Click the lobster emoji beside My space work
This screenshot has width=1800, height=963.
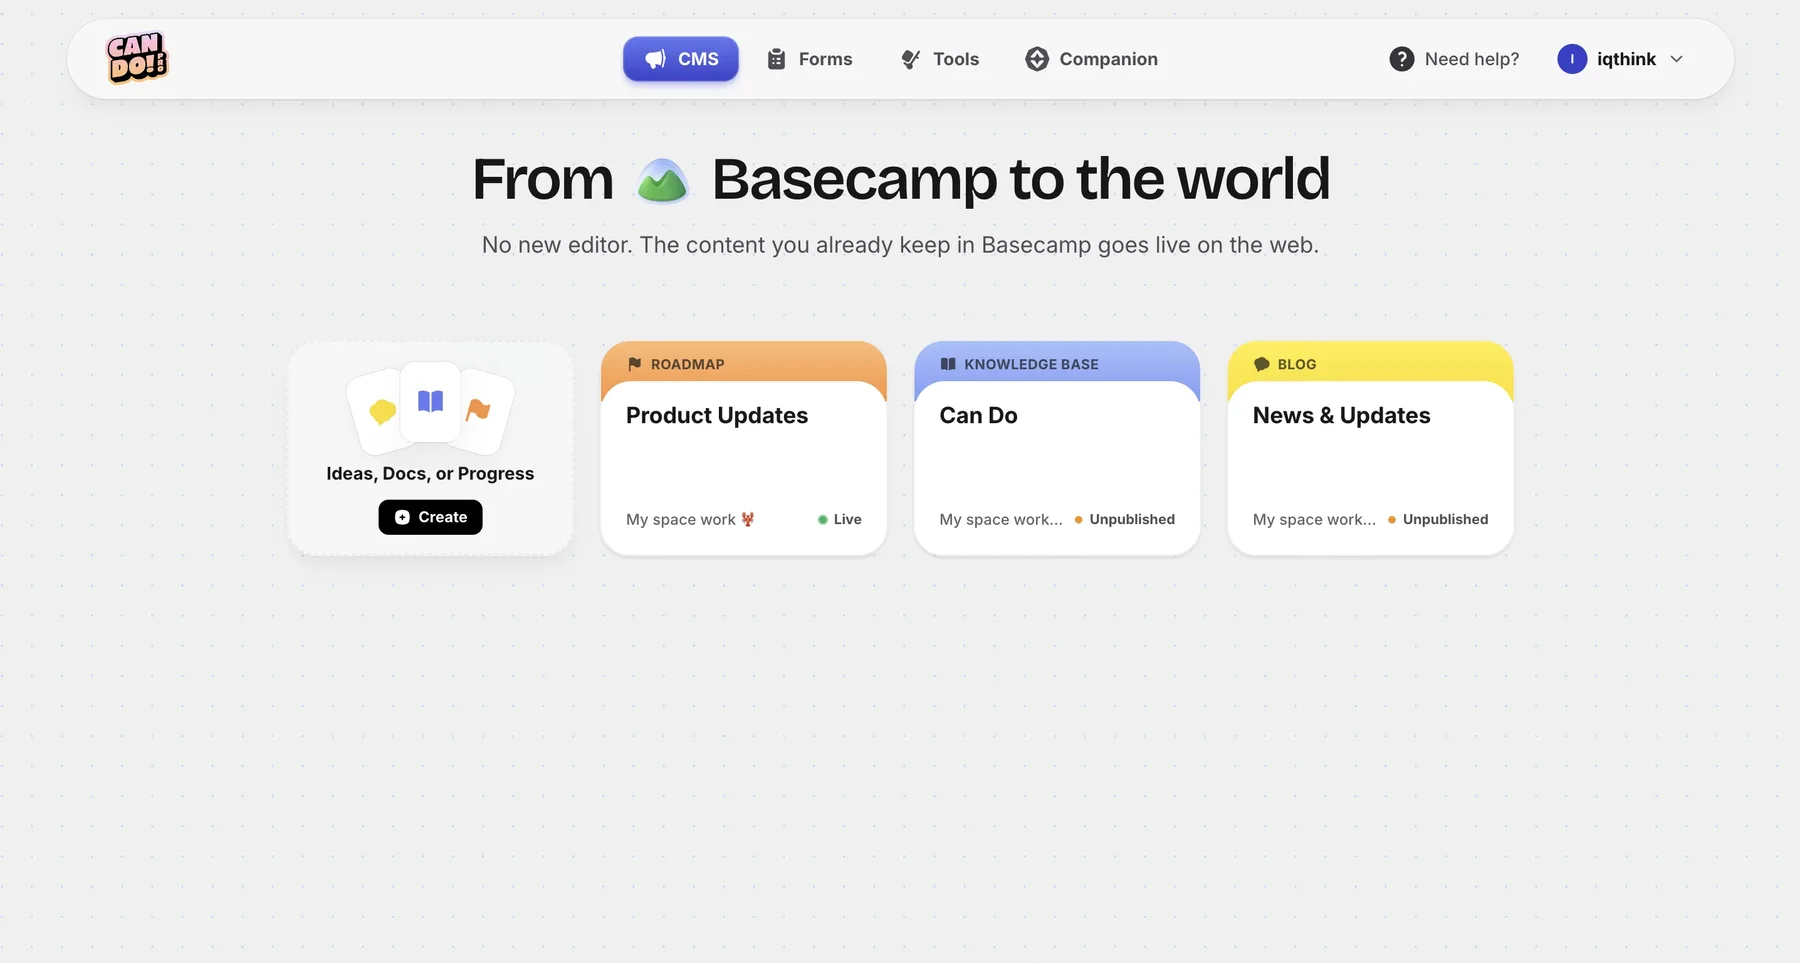coord(748,519)
